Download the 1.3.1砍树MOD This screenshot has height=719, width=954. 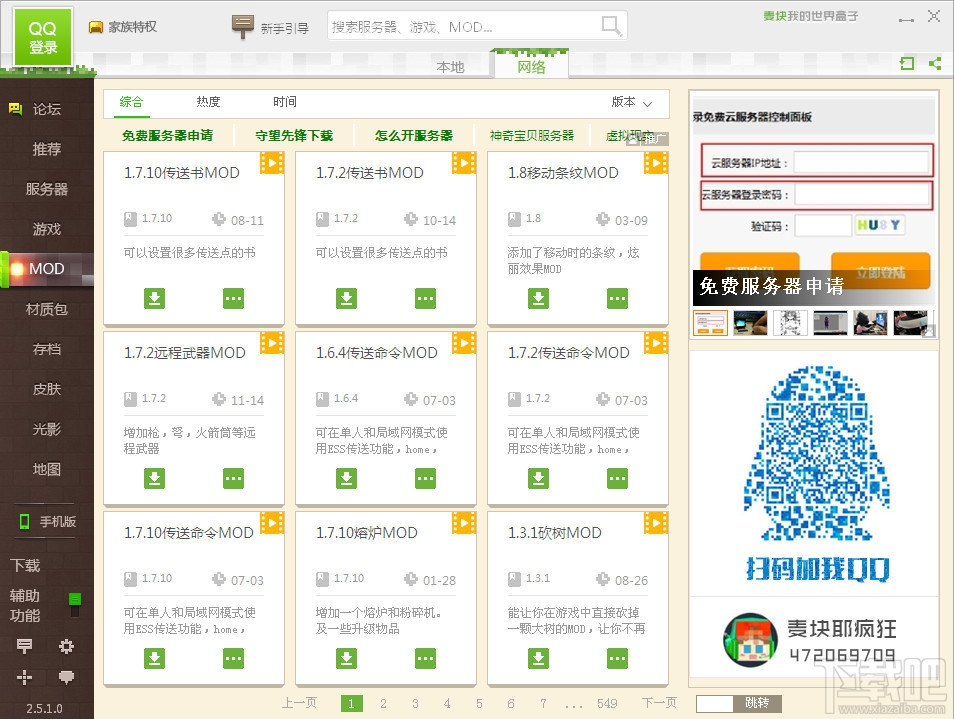538,658
